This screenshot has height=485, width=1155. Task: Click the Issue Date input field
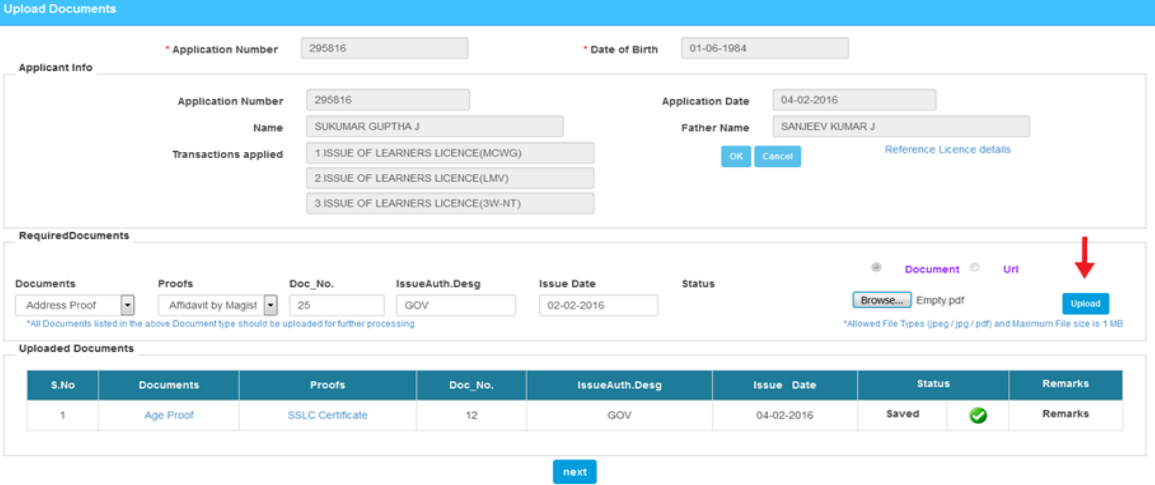pos(598,305)
